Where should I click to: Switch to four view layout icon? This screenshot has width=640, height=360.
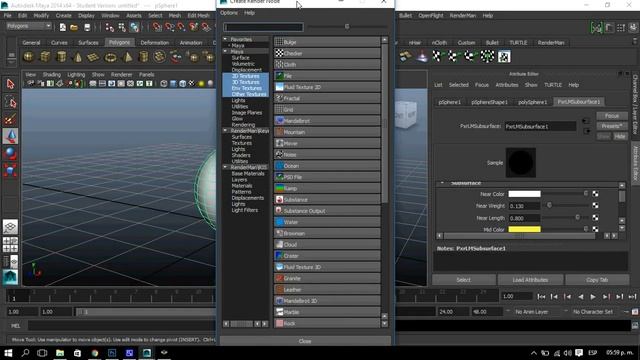(x=10, y=244)
